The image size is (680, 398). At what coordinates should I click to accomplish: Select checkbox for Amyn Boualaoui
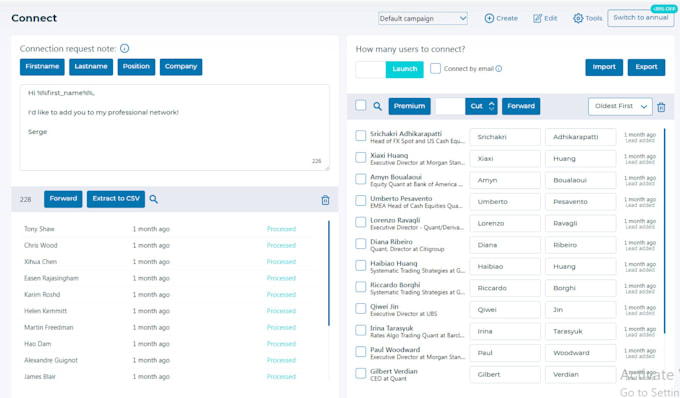[x=360, y=179]
